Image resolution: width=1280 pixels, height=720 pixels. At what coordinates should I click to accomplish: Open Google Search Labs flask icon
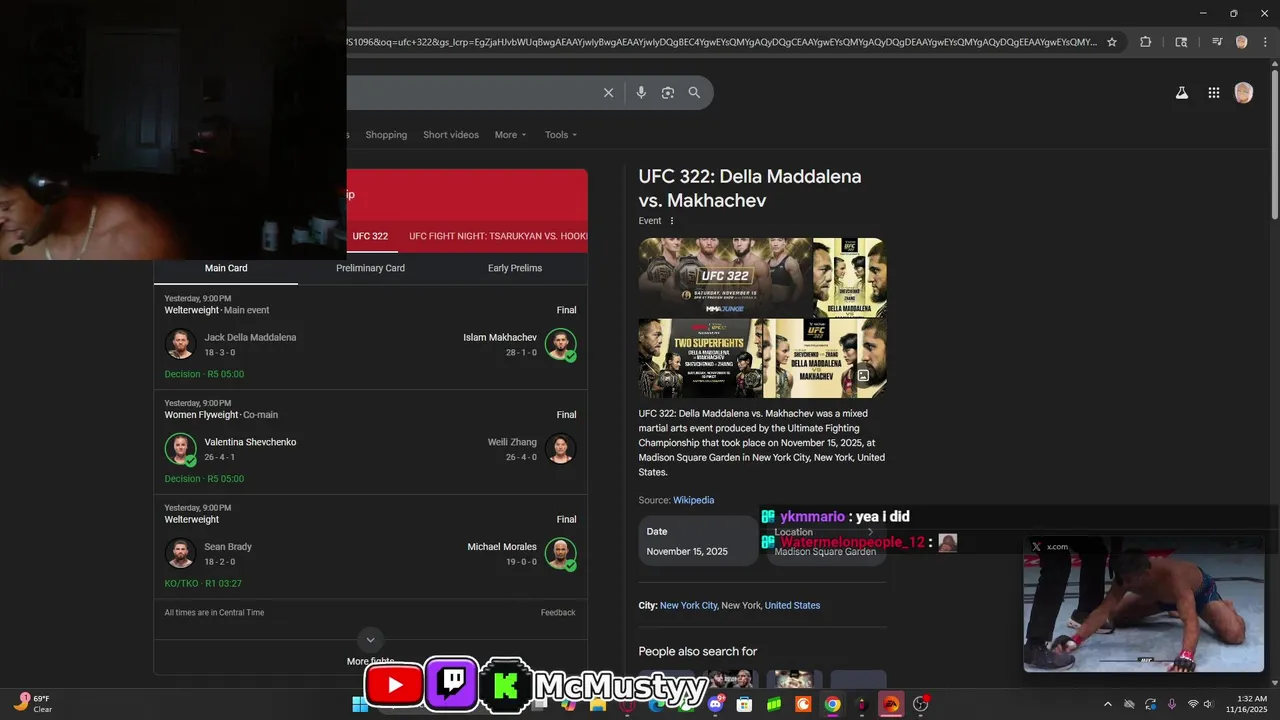click(1182, 93)
